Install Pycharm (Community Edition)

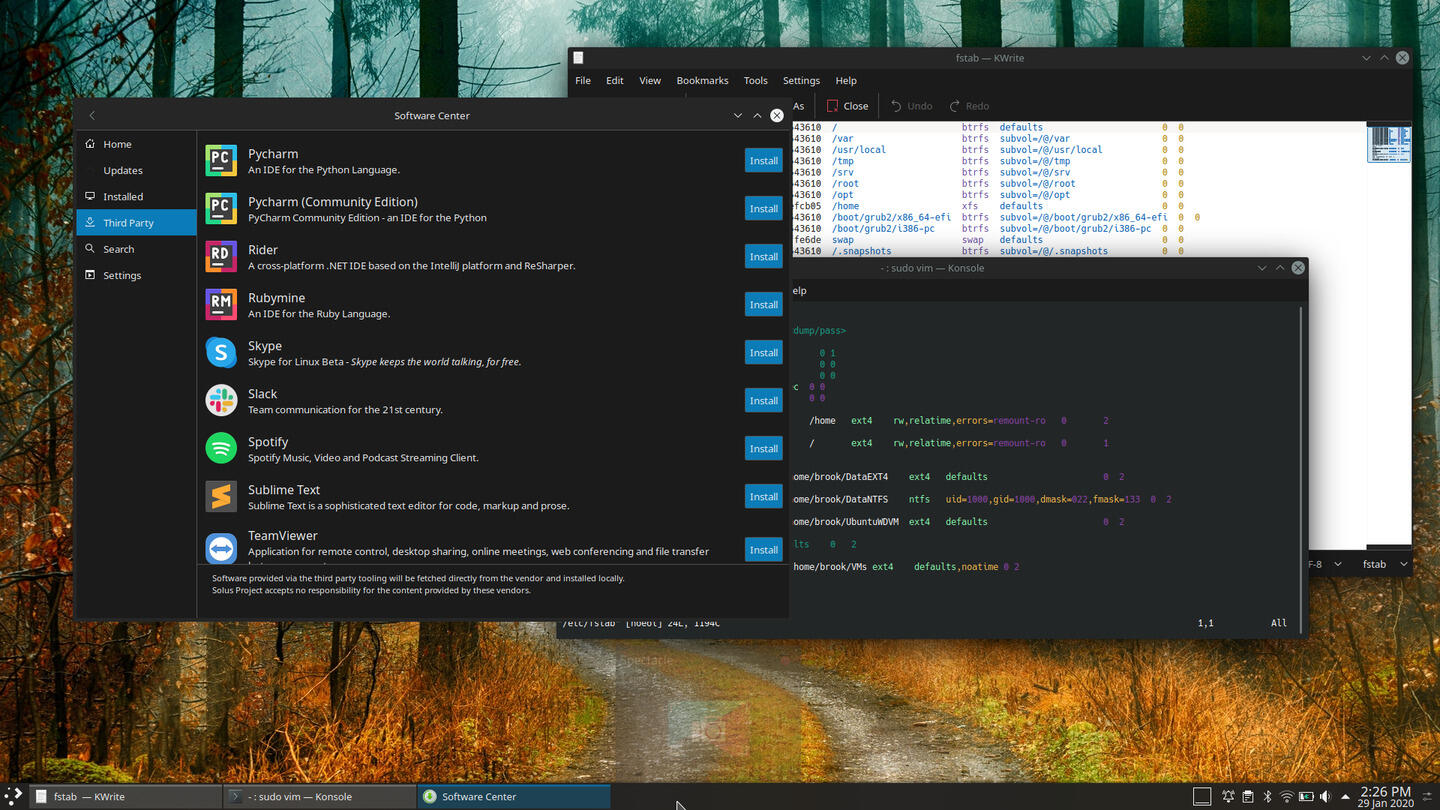(x=763, y=208)
